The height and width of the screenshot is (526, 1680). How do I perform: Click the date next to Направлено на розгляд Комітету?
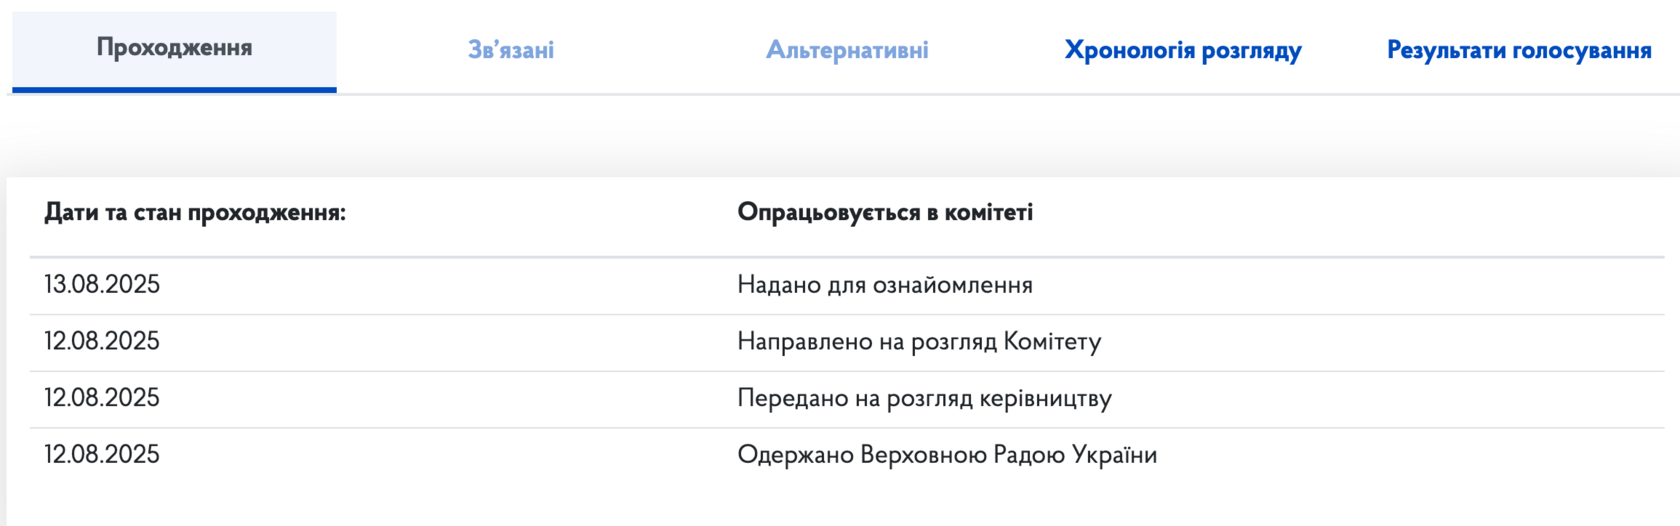click(x=102, y=341)
